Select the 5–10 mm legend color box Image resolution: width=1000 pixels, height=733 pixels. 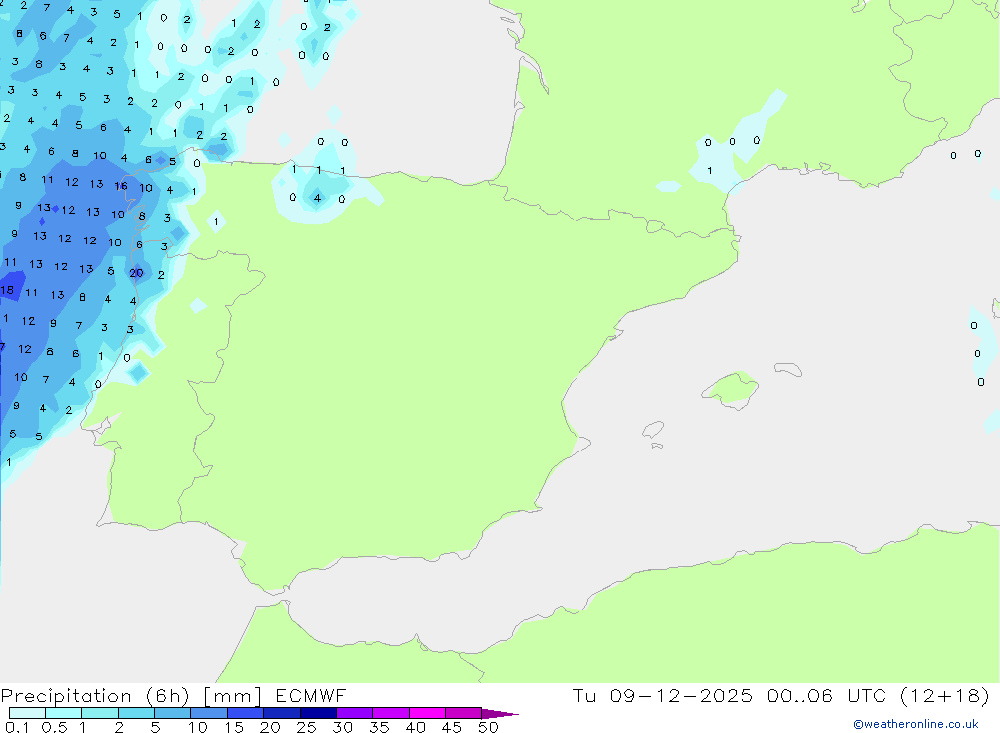tap(173, 713)
